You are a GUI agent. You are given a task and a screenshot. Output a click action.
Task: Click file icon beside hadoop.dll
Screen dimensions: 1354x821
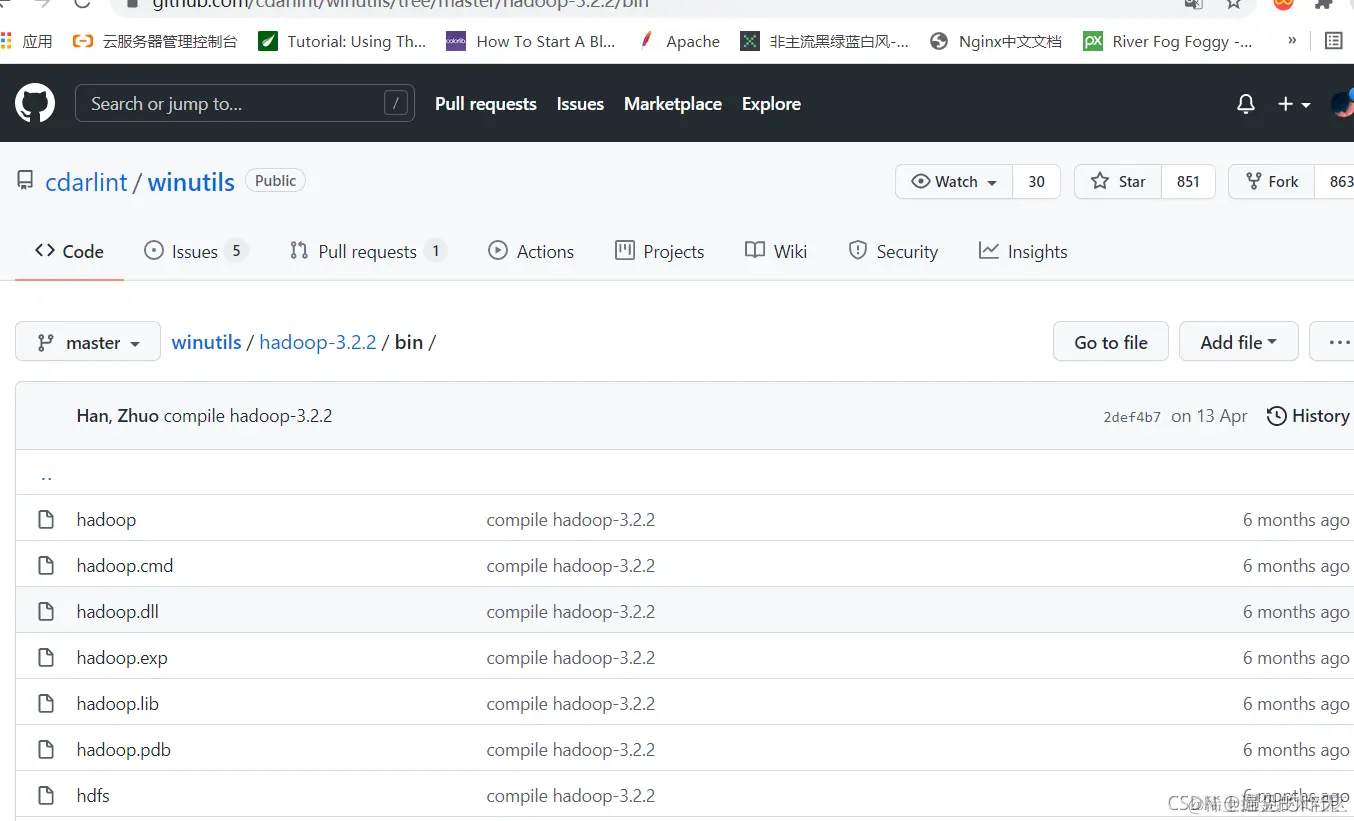point(45,612)
